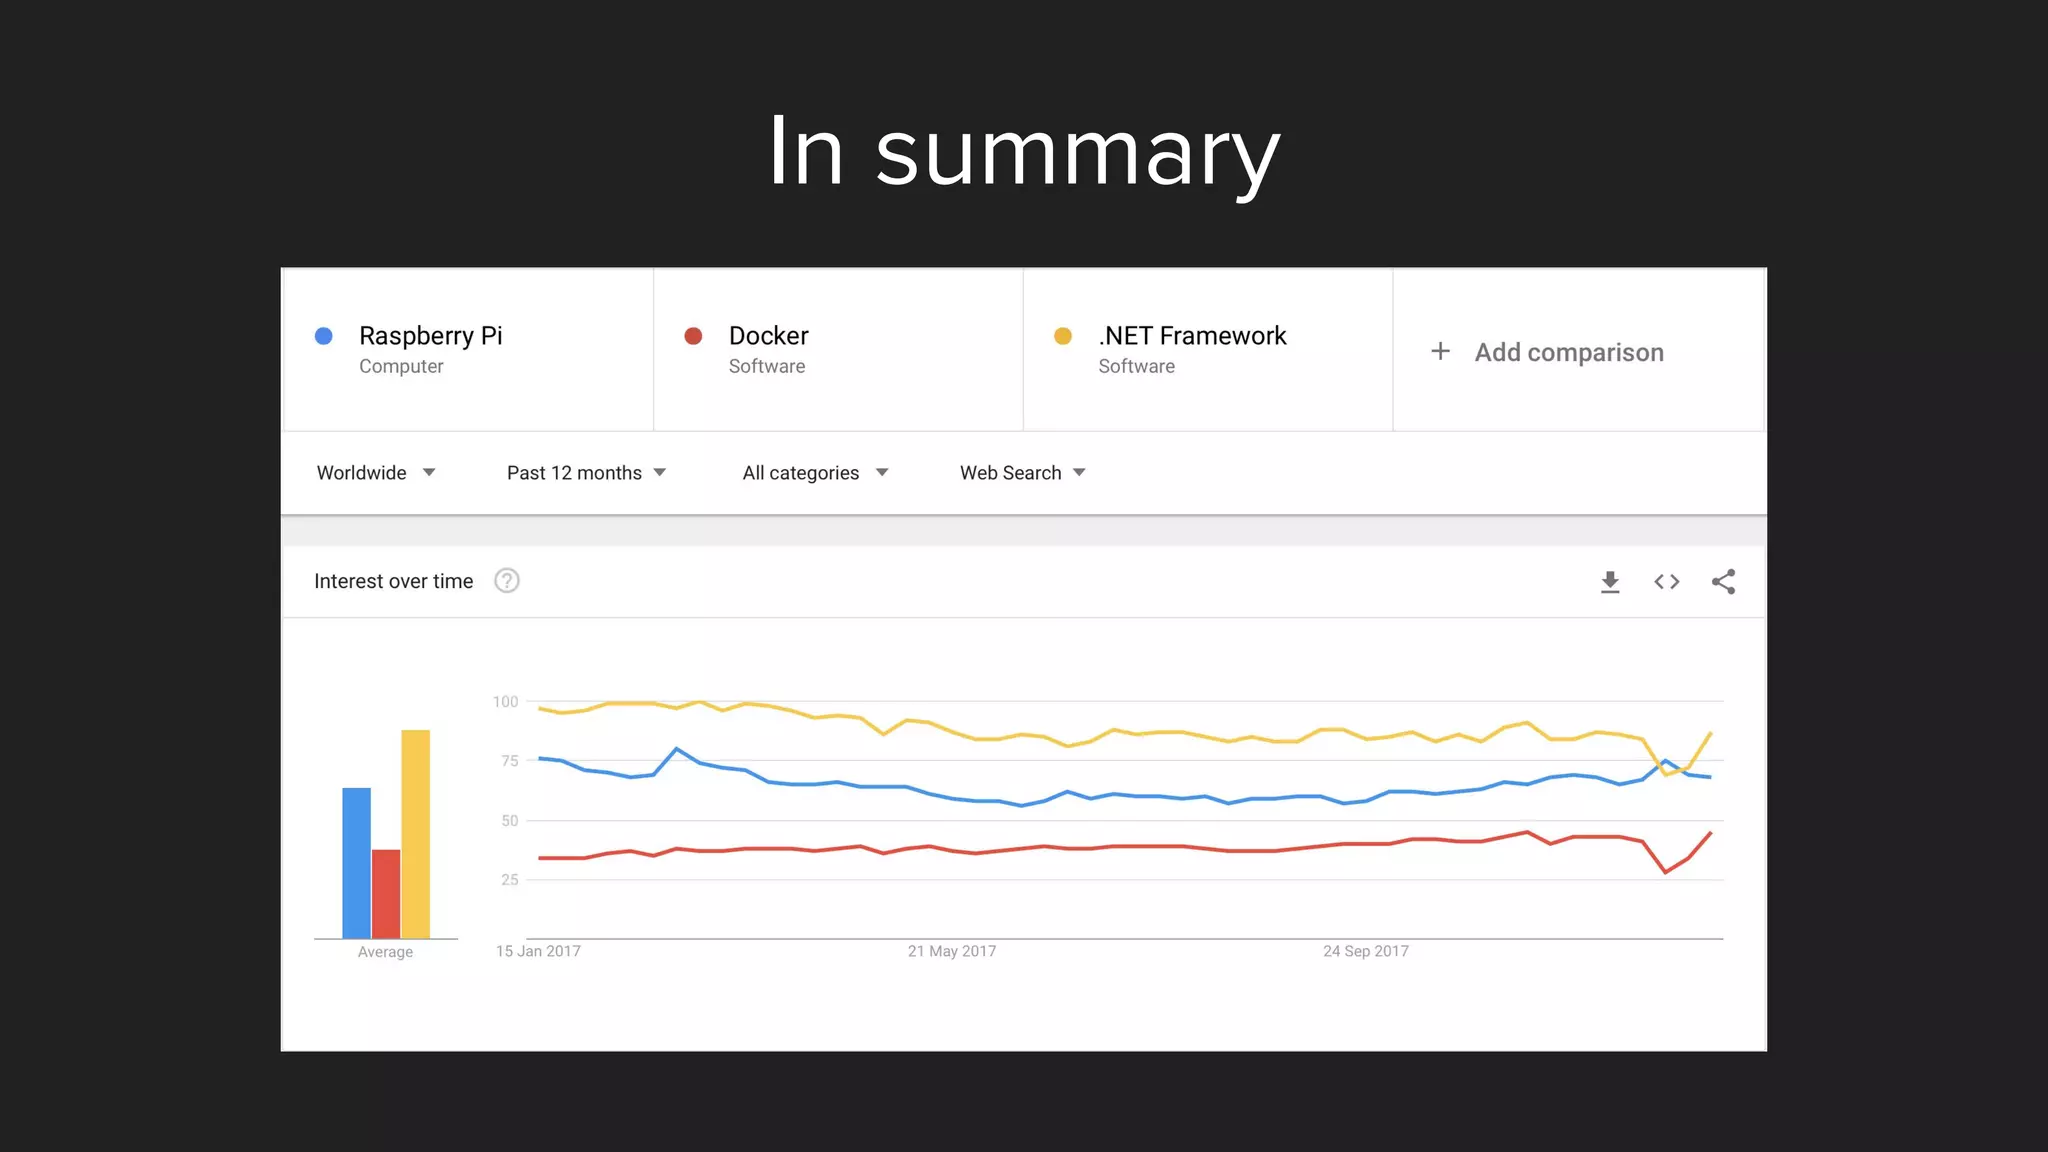Expand the All categories dropdown
Viewport: 2048px width, 1152px height.
point(815,473)
